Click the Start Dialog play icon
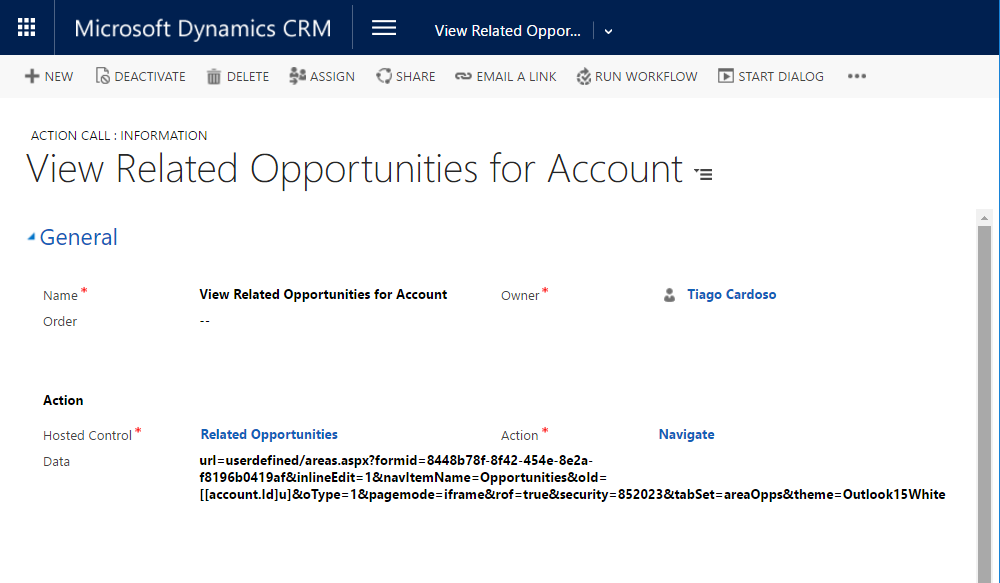Screen dimensions: 1000x583 coord(725,76)
